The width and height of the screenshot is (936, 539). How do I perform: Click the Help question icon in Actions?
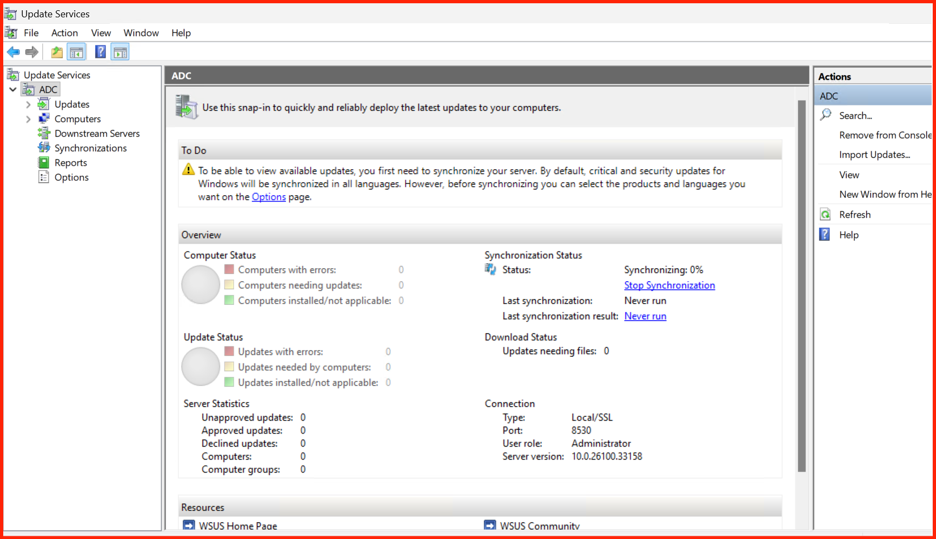[825, 234]
